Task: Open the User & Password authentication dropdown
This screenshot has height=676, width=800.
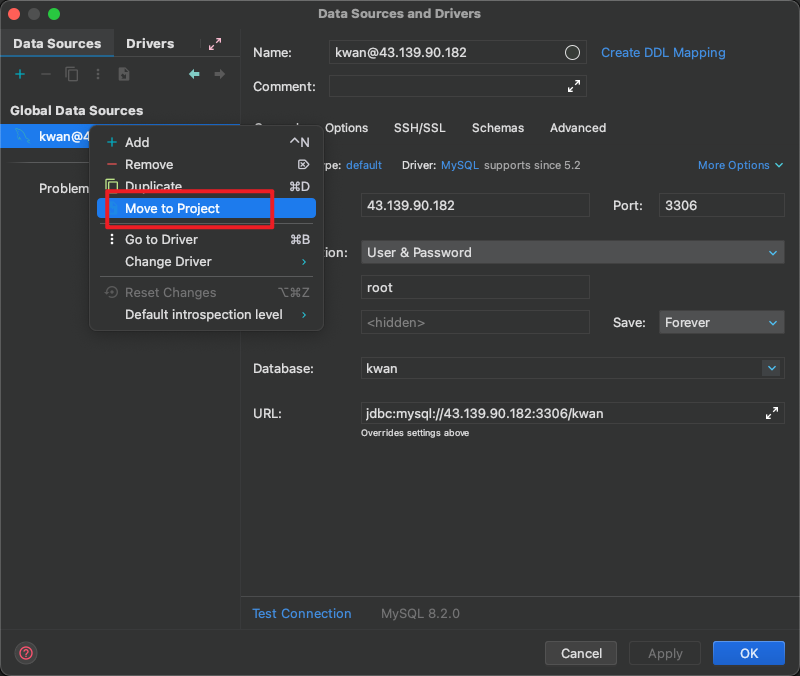Action: pos(572,253)
